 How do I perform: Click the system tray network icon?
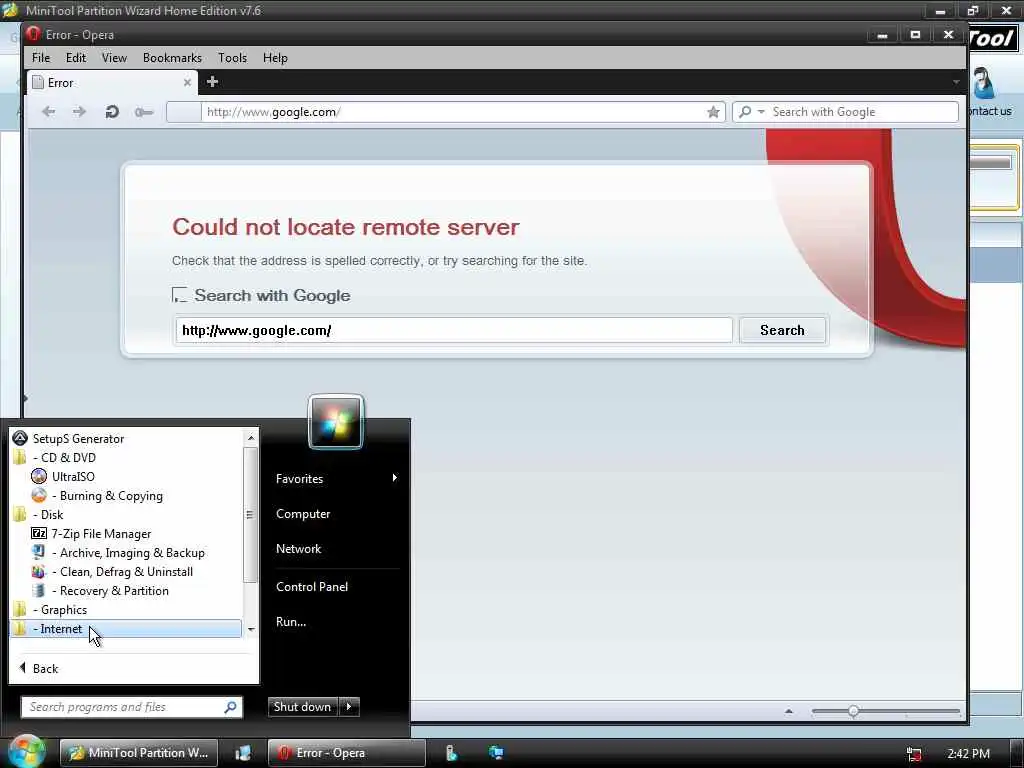coord(914,754)
